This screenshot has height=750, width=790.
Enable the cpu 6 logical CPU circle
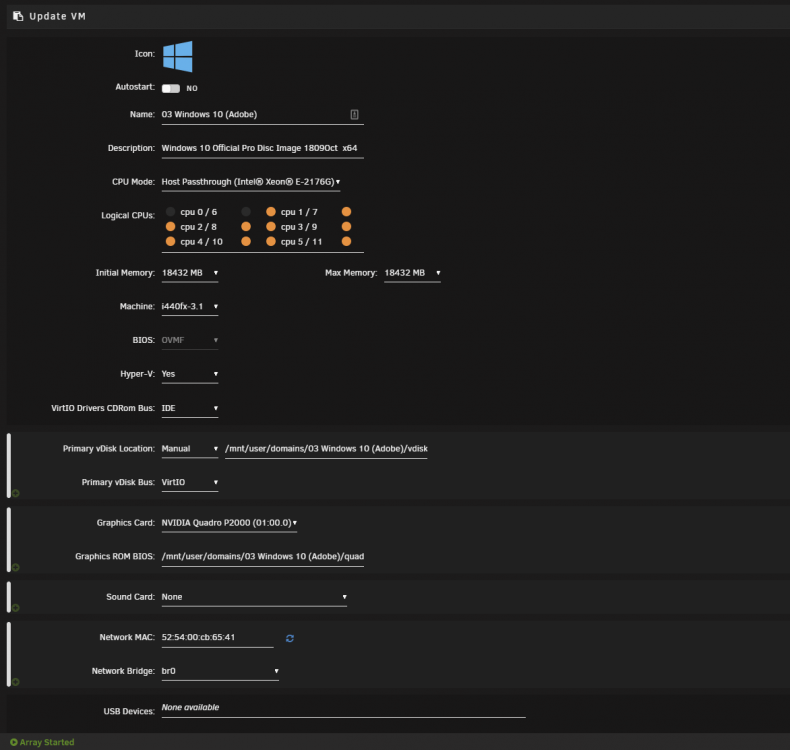pyautogui.click(x=246, y=212)
